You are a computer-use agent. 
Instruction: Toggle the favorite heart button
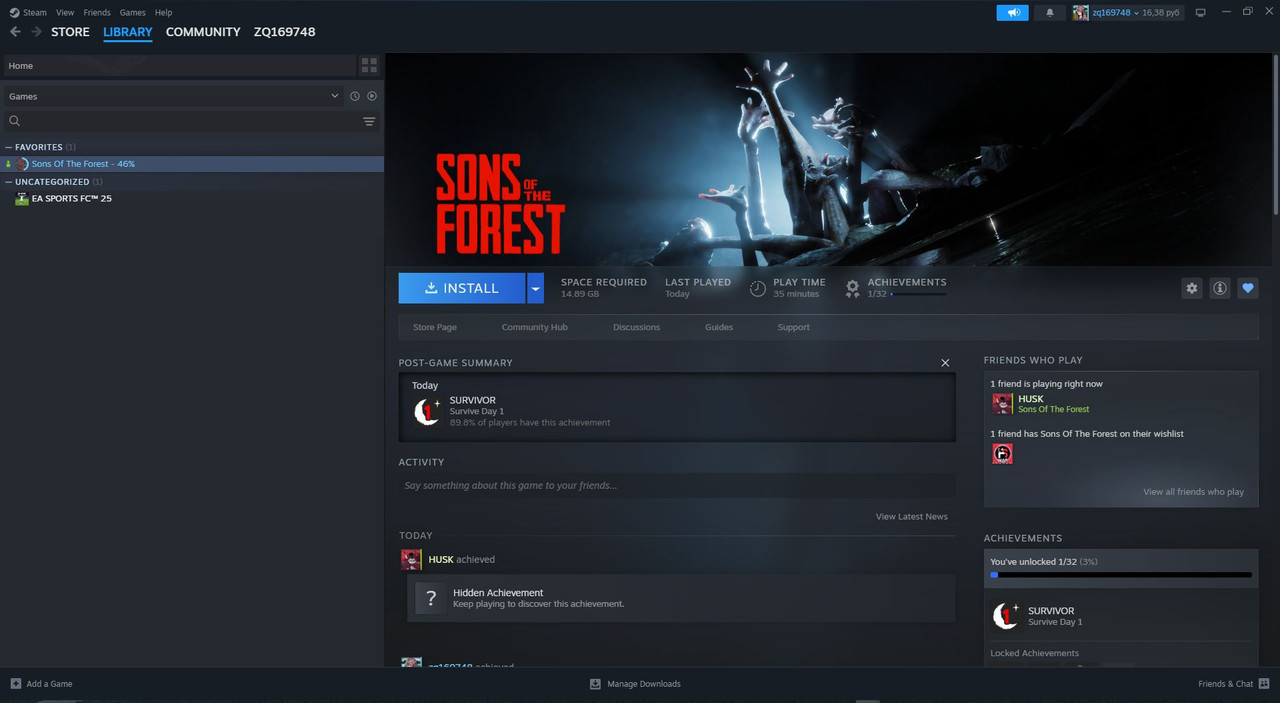(1248, 288)
